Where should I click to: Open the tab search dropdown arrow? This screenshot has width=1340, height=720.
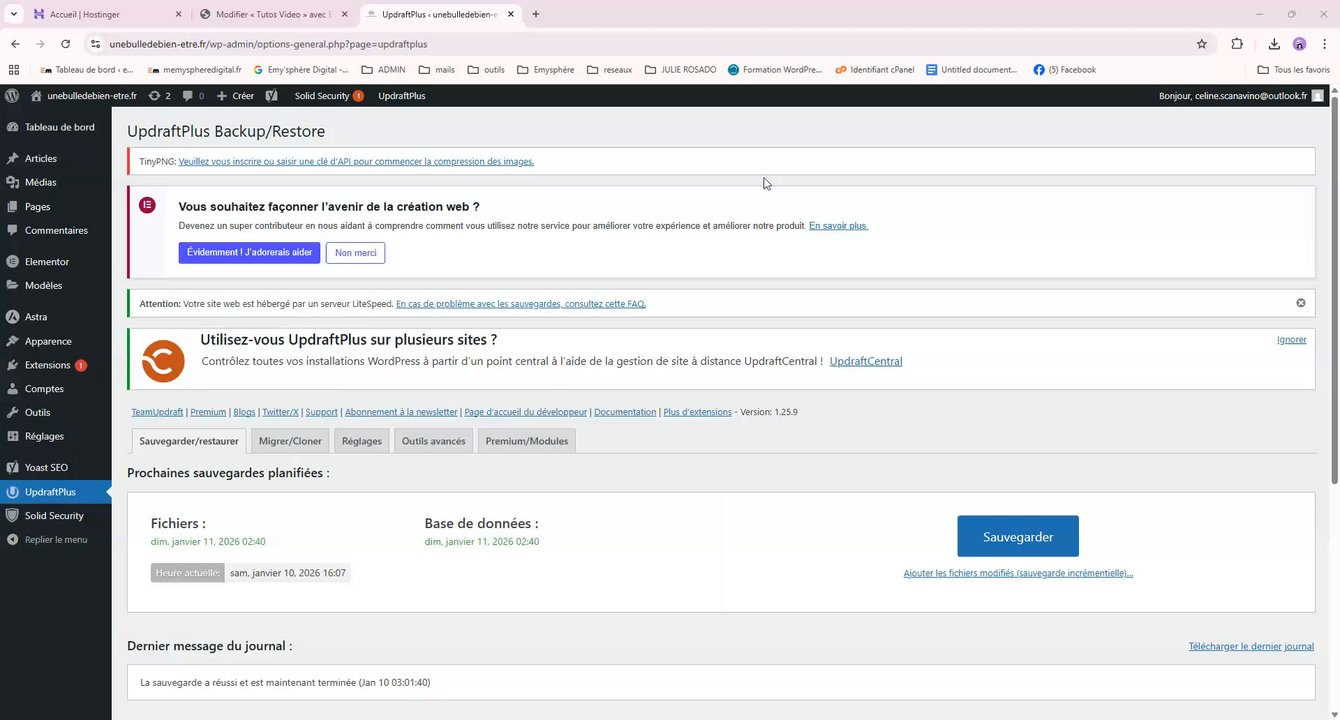(13, 14)
